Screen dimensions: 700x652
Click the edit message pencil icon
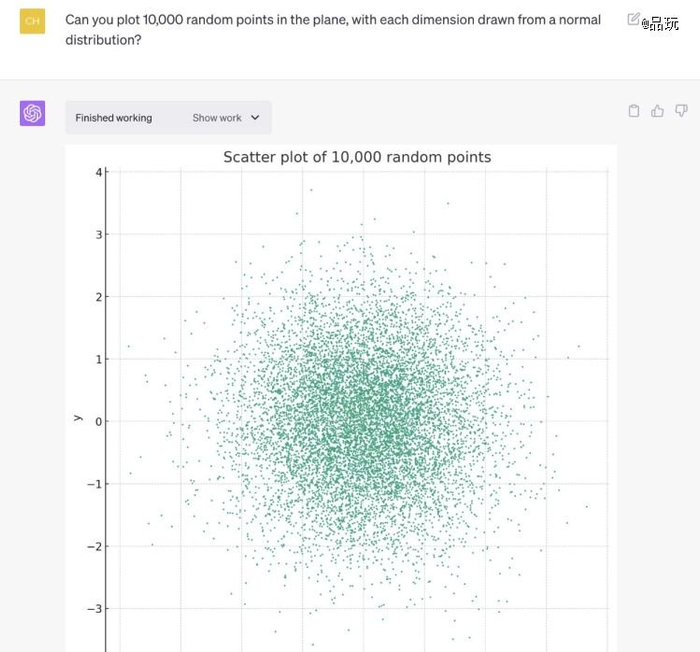point(633,19)
